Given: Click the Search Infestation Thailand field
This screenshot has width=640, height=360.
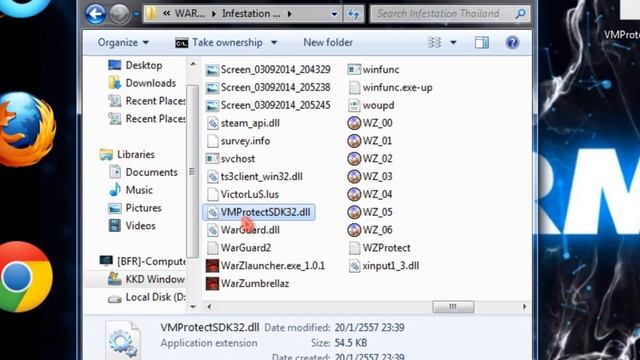Looking at the screenshot, I should [x=450, y=14].
